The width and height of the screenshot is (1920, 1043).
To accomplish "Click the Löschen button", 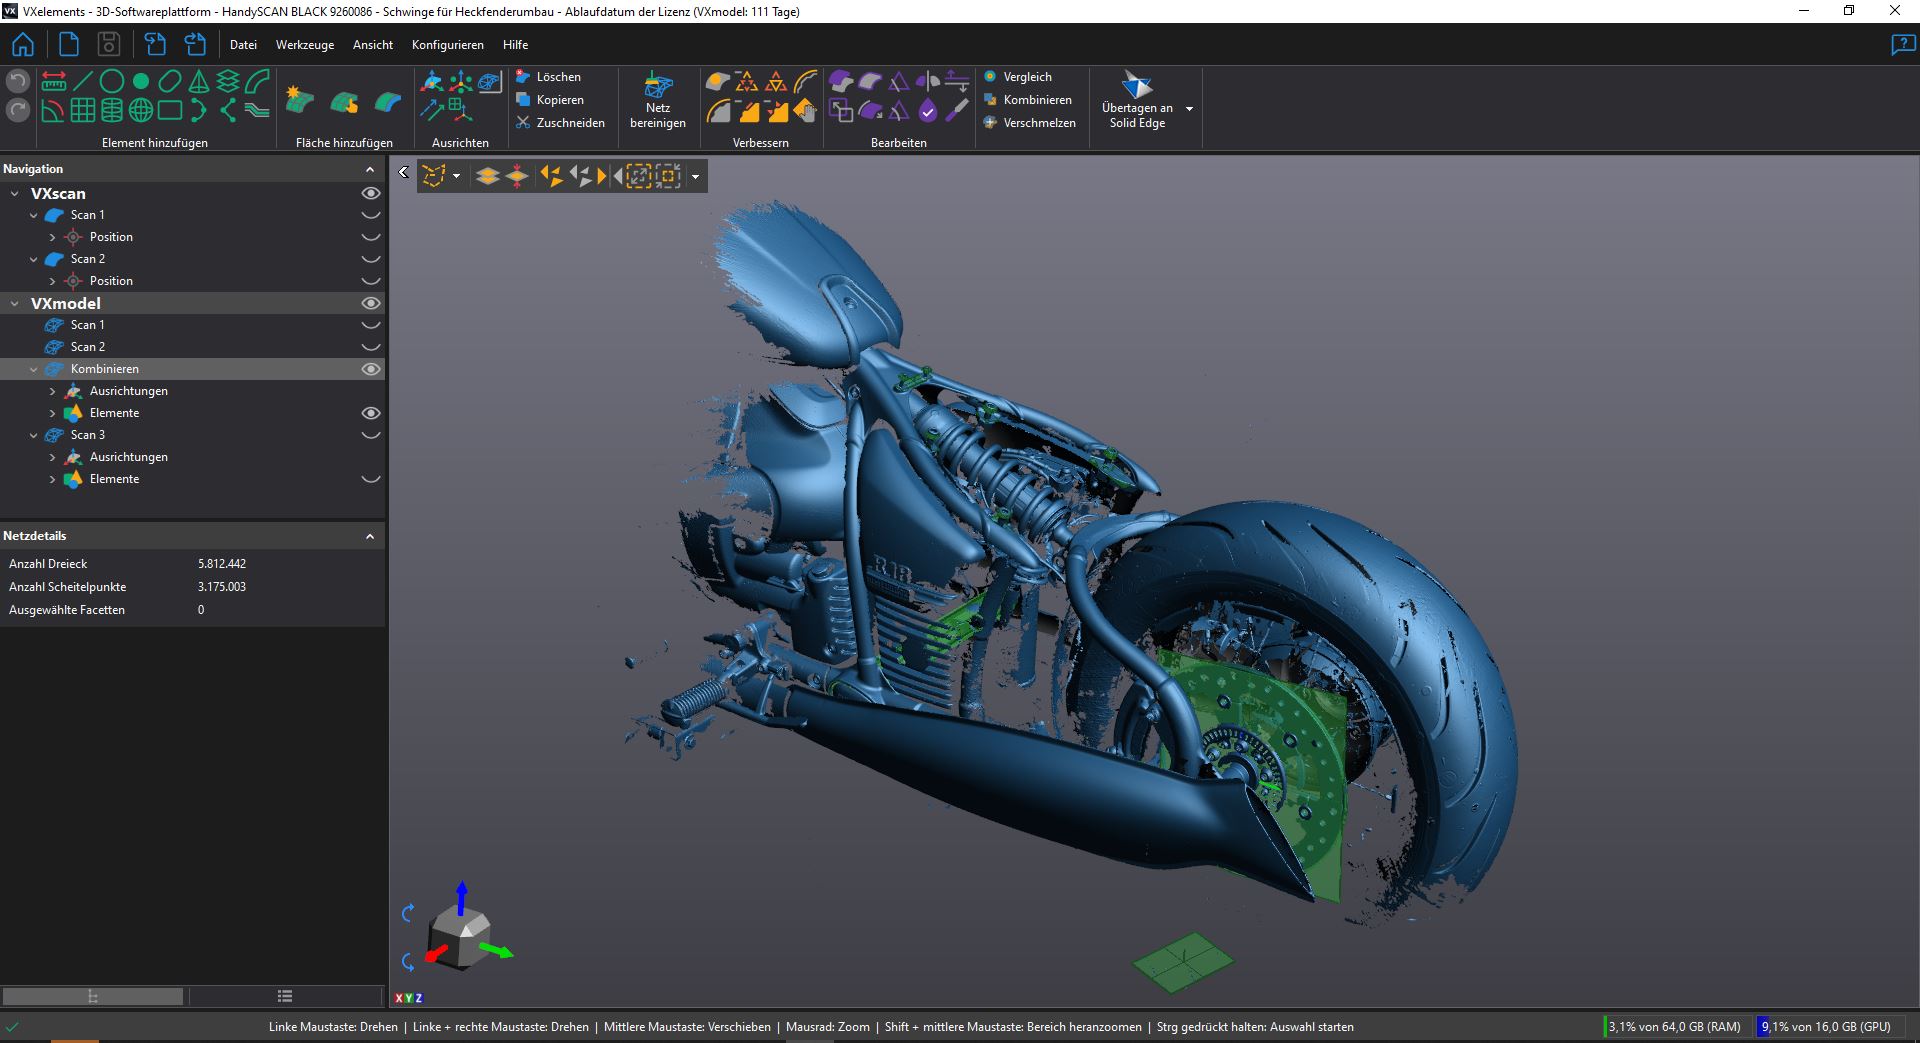I will (x=548, y=77).
